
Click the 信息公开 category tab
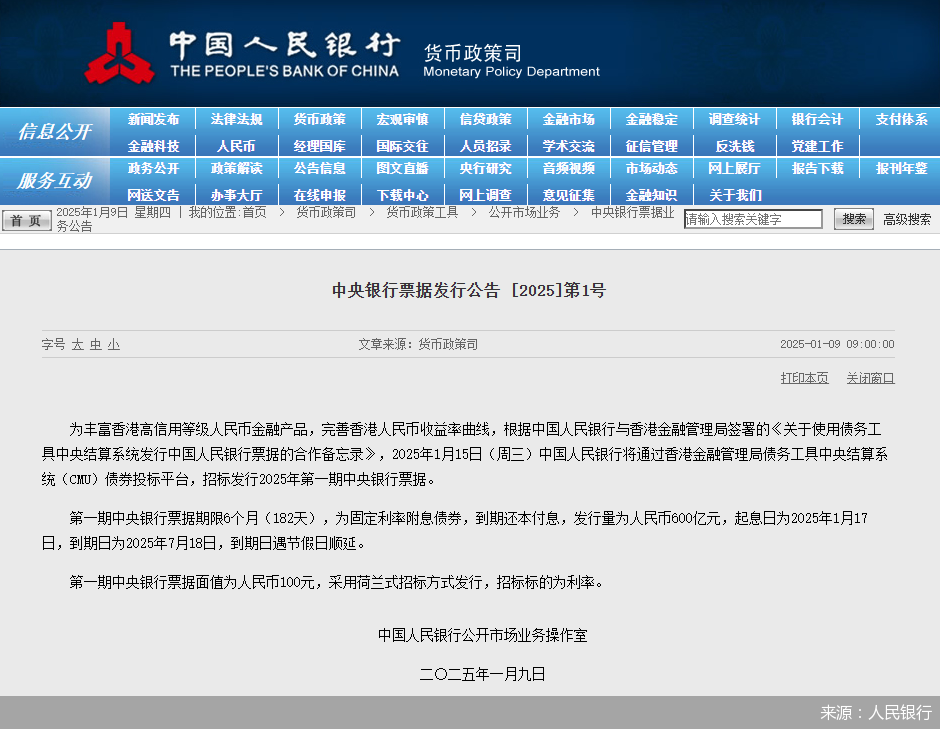(x=54, y=132)
